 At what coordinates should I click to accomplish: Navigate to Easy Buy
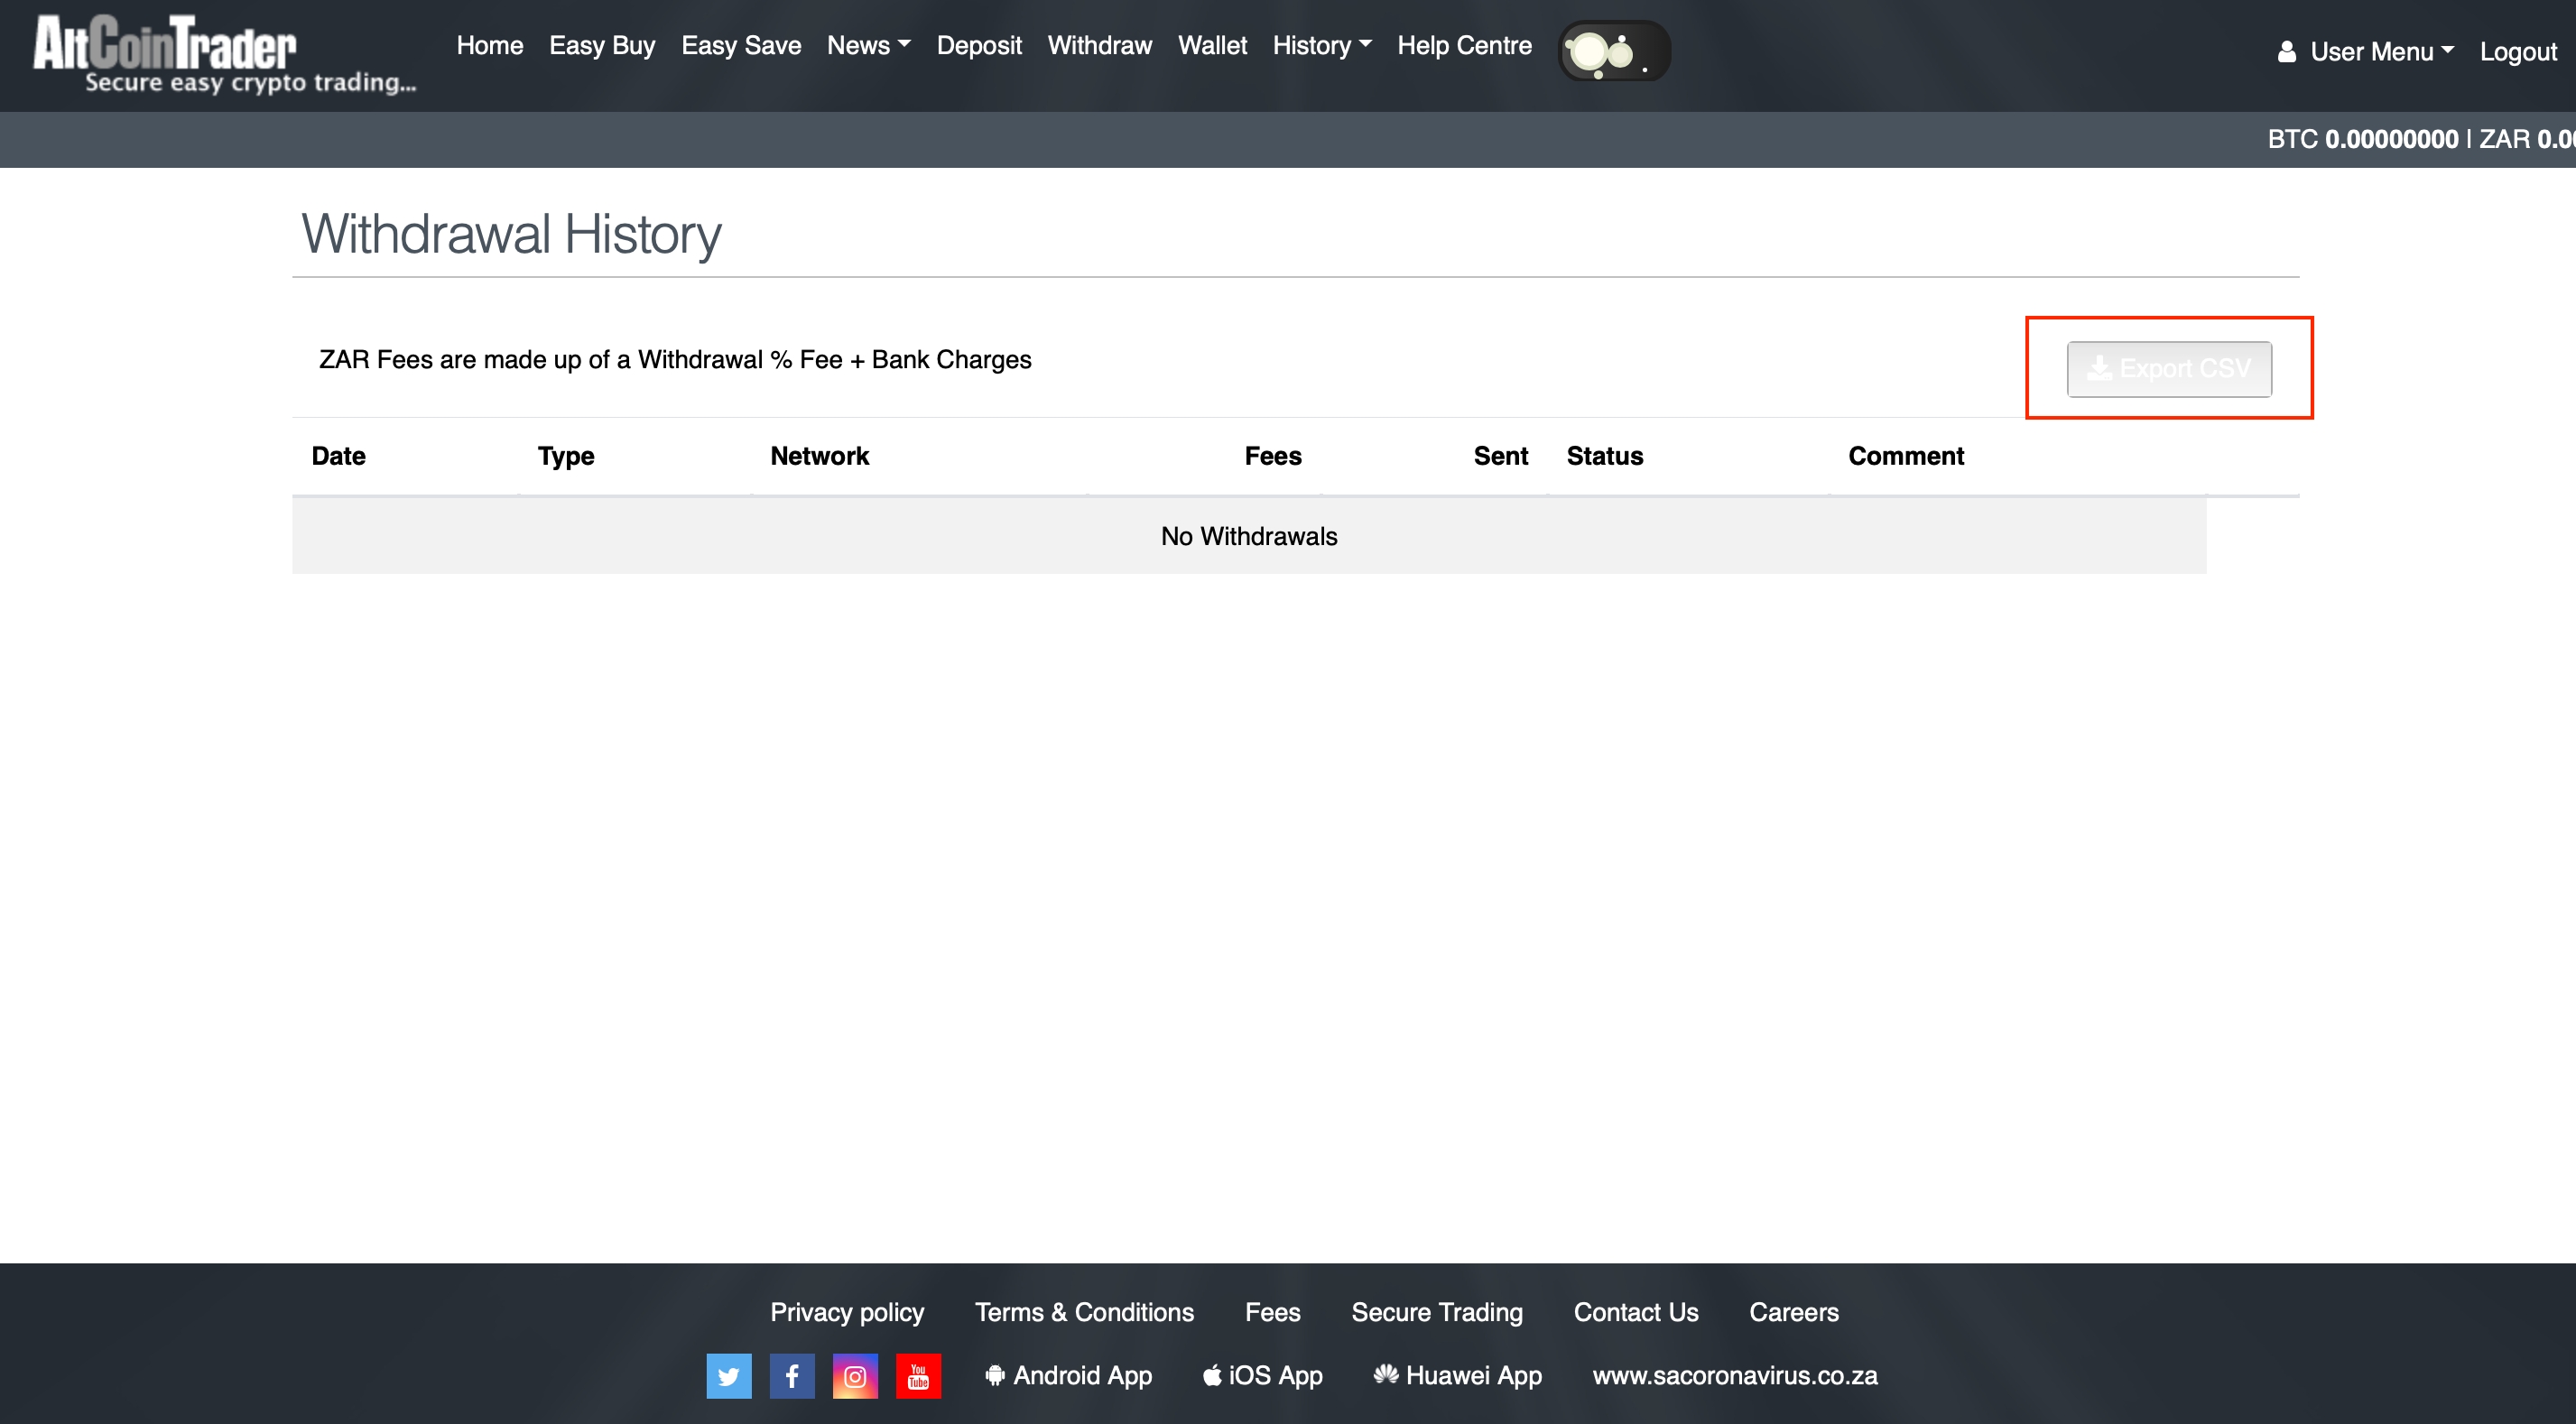(x=601, y=46)
